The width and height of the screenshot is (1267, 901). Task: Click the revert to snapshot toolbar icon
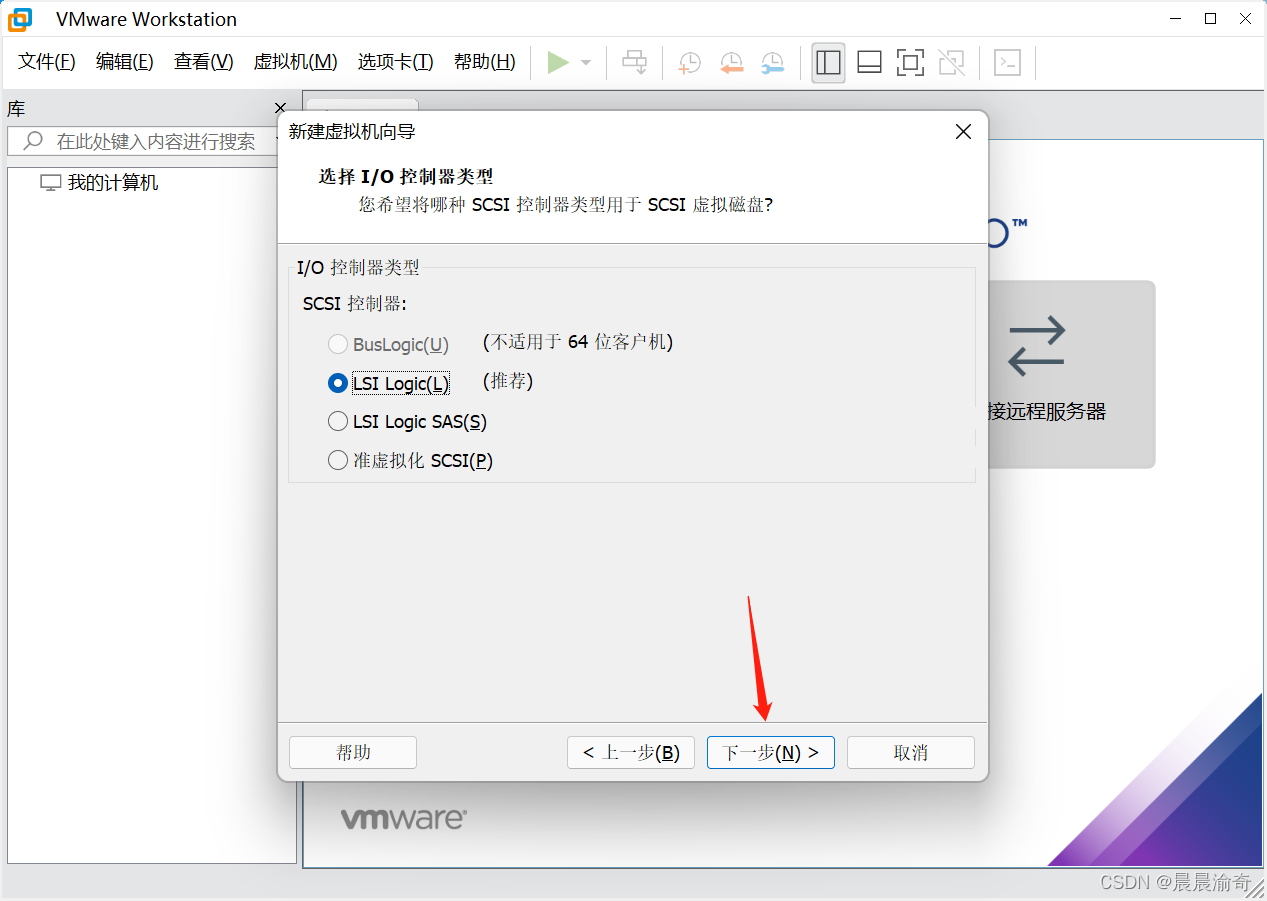[x=731, y=62]
